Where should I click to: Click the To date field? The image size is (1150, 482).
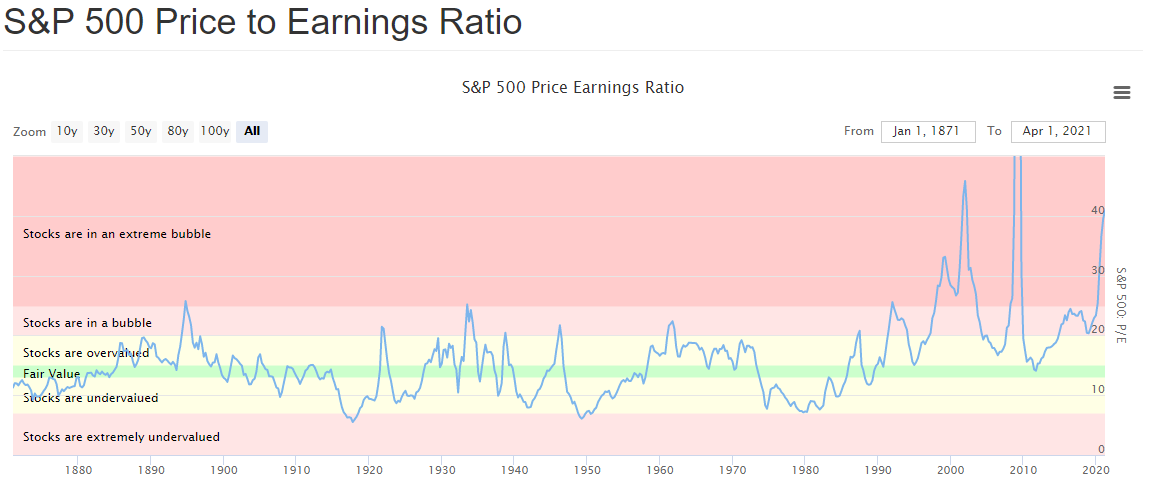point(1057,132)
